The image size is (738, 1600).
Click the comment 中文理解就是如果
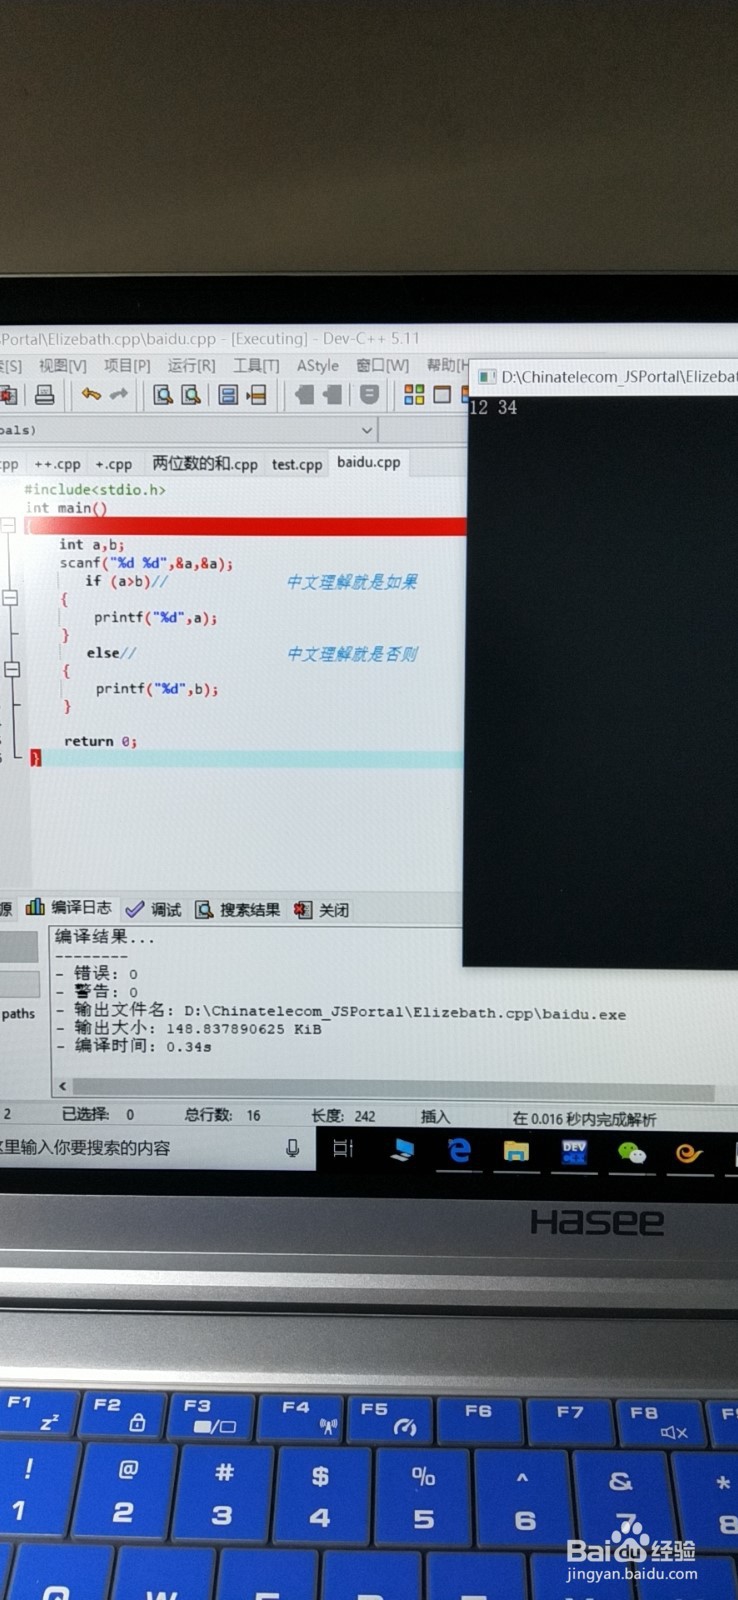(x=352, y=582)
